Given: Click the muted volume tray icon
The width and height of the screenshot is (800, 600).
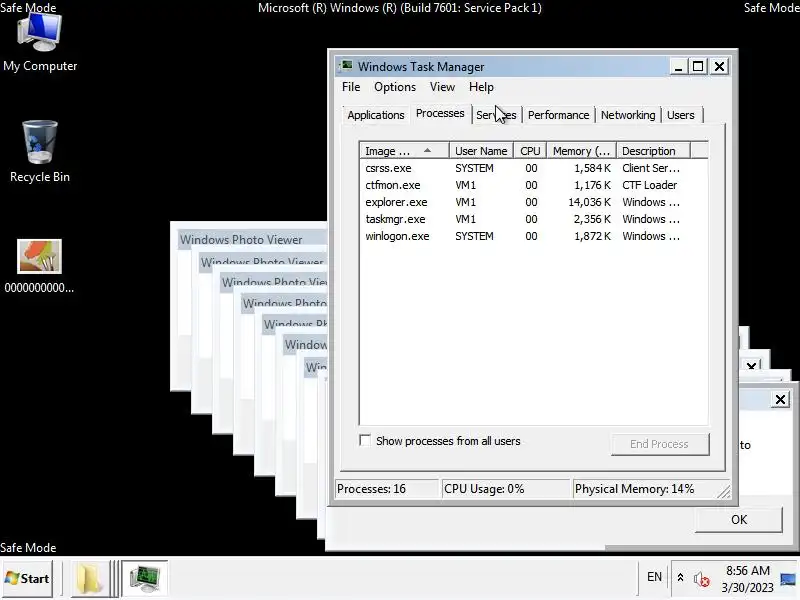Looking at the screenshot, I should pyautogui.click(x=702, y=579).
